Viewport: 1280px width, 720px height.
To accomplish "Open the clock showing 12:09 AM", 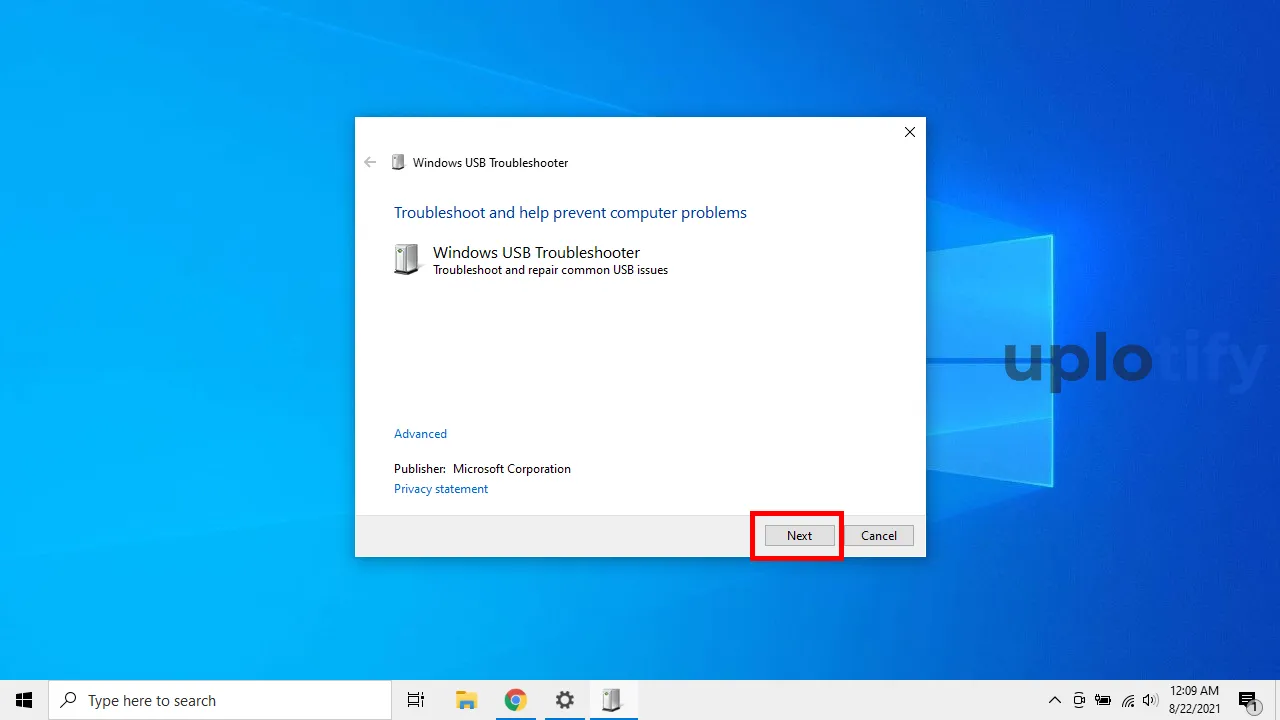I will [x=1194, y=700].
